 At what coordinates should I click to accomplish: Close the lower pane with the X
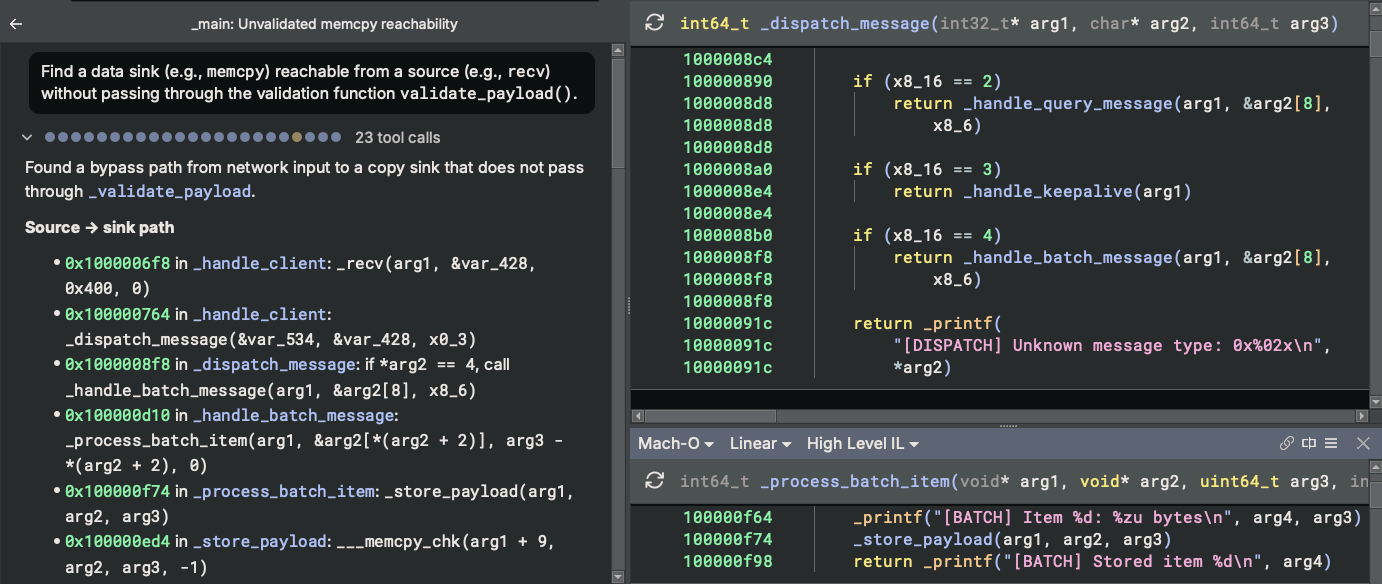[x=1363, y=443]
